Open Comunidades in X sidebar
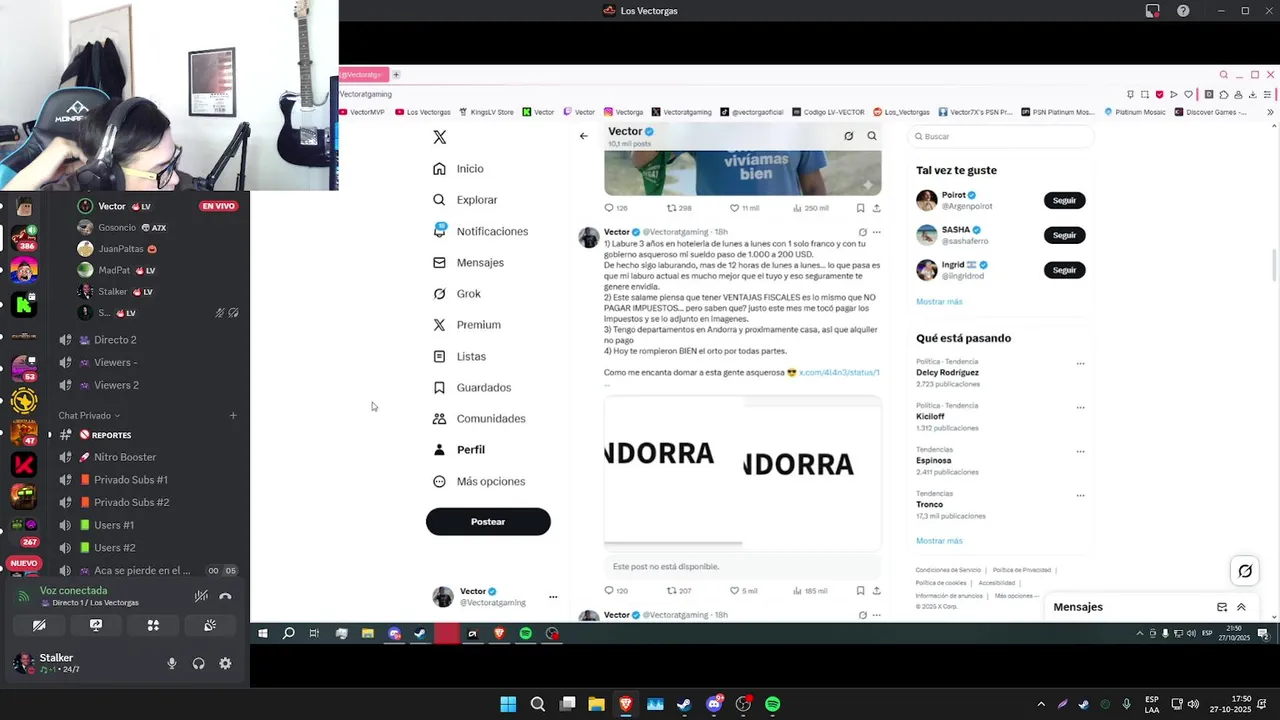The height and width of the screenshot is (720, 1280). pos(479,418)
